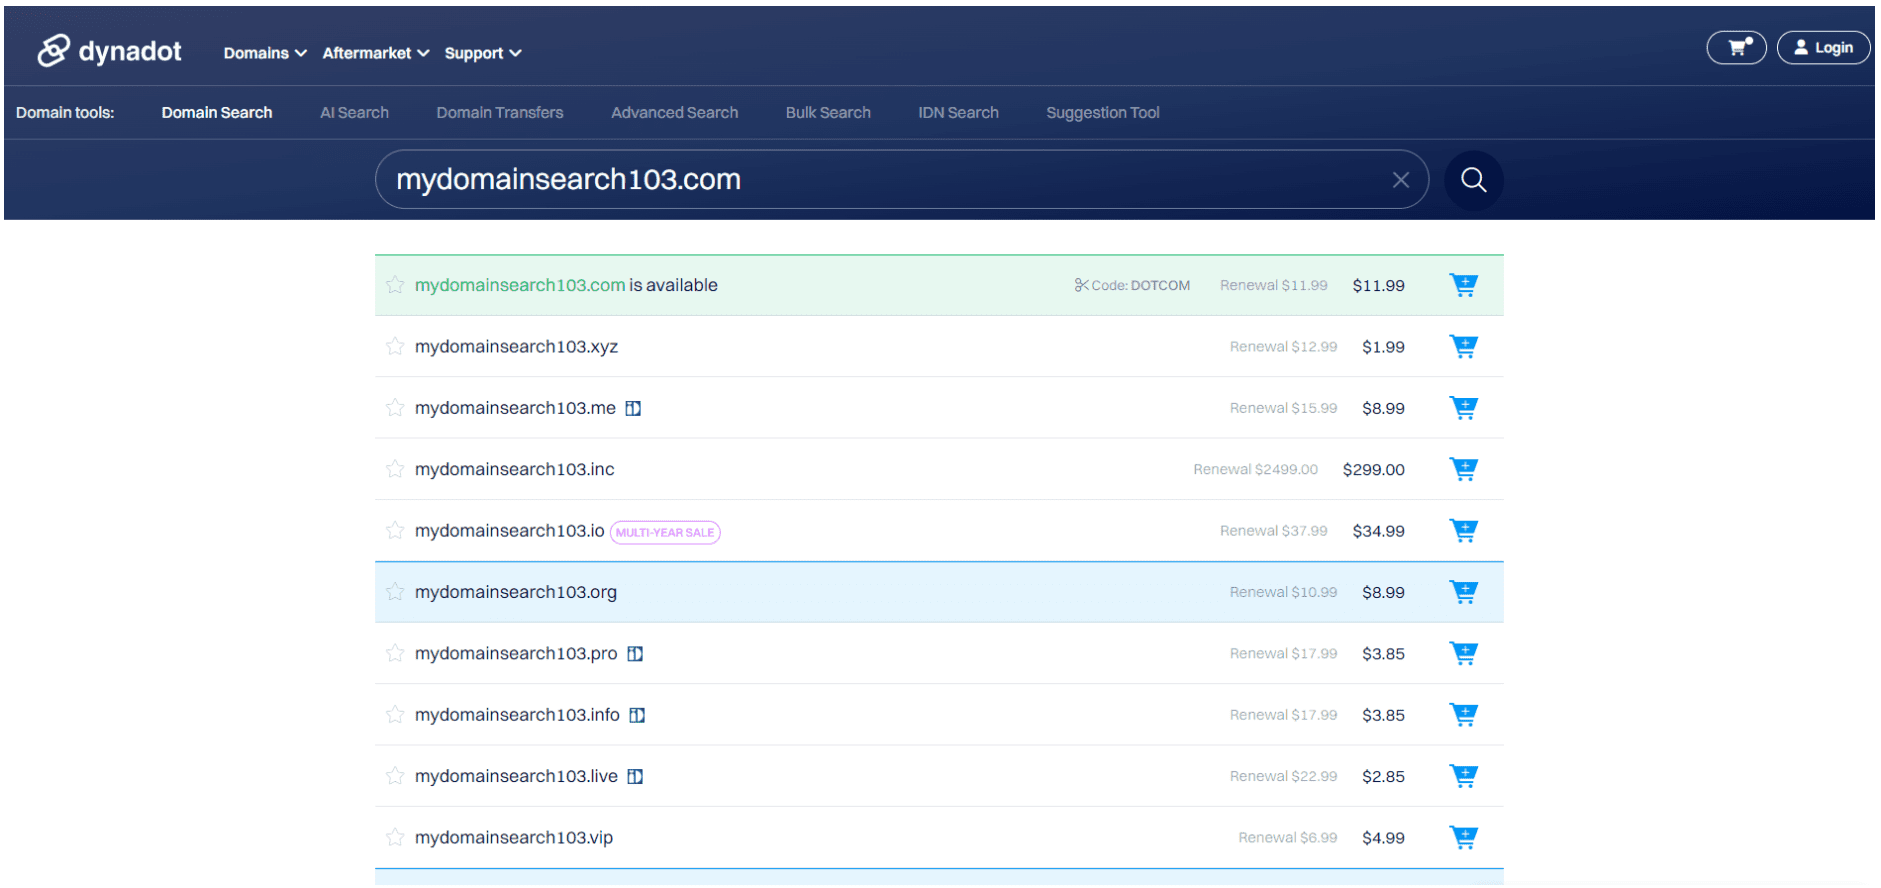Click the Renewal $2499.00 text
This screenshot has width=1881, height=888.
pos(1255,469)
